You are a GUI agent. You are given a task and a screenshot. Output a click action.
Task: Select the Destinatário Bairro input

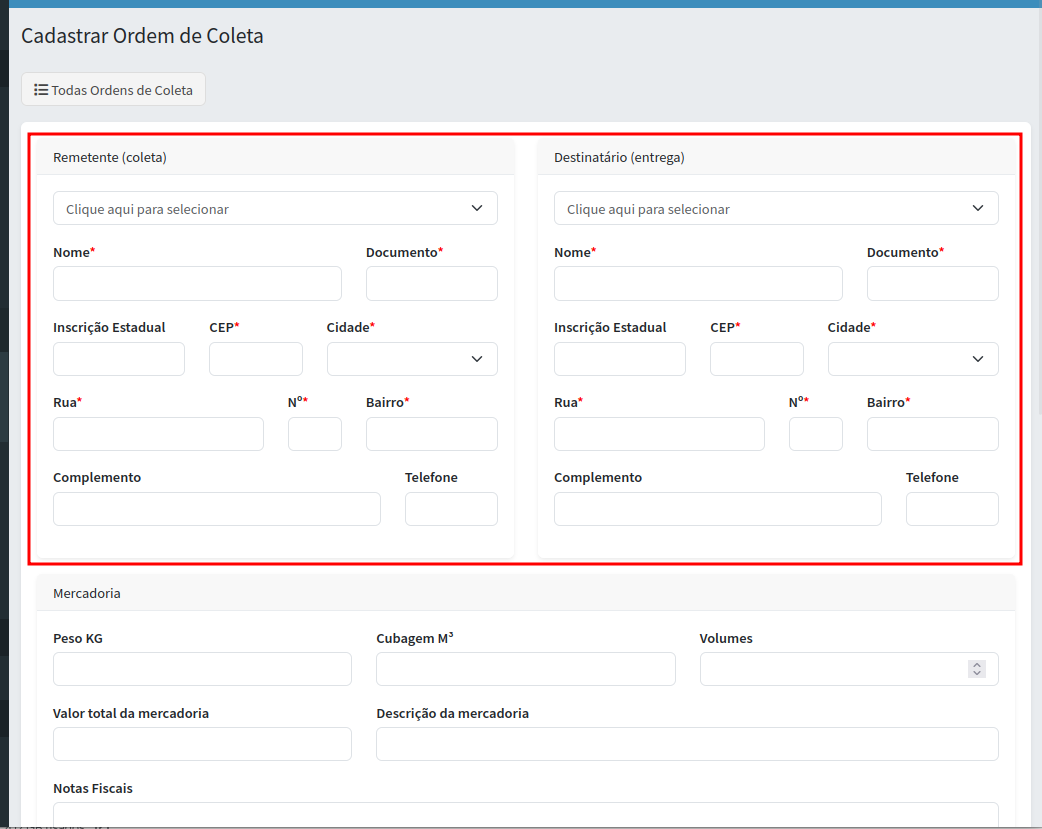coord(932,434)
